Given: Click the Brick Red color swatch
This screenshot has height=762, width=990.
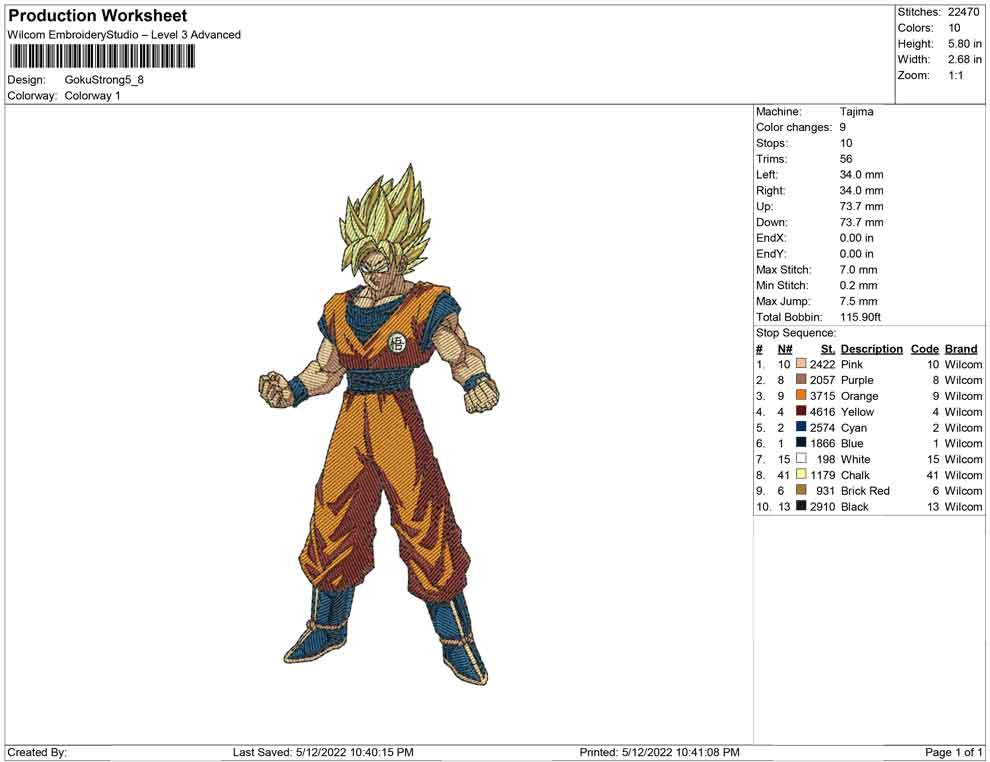Looking at the screenshot, I should (x=801, y=491).
